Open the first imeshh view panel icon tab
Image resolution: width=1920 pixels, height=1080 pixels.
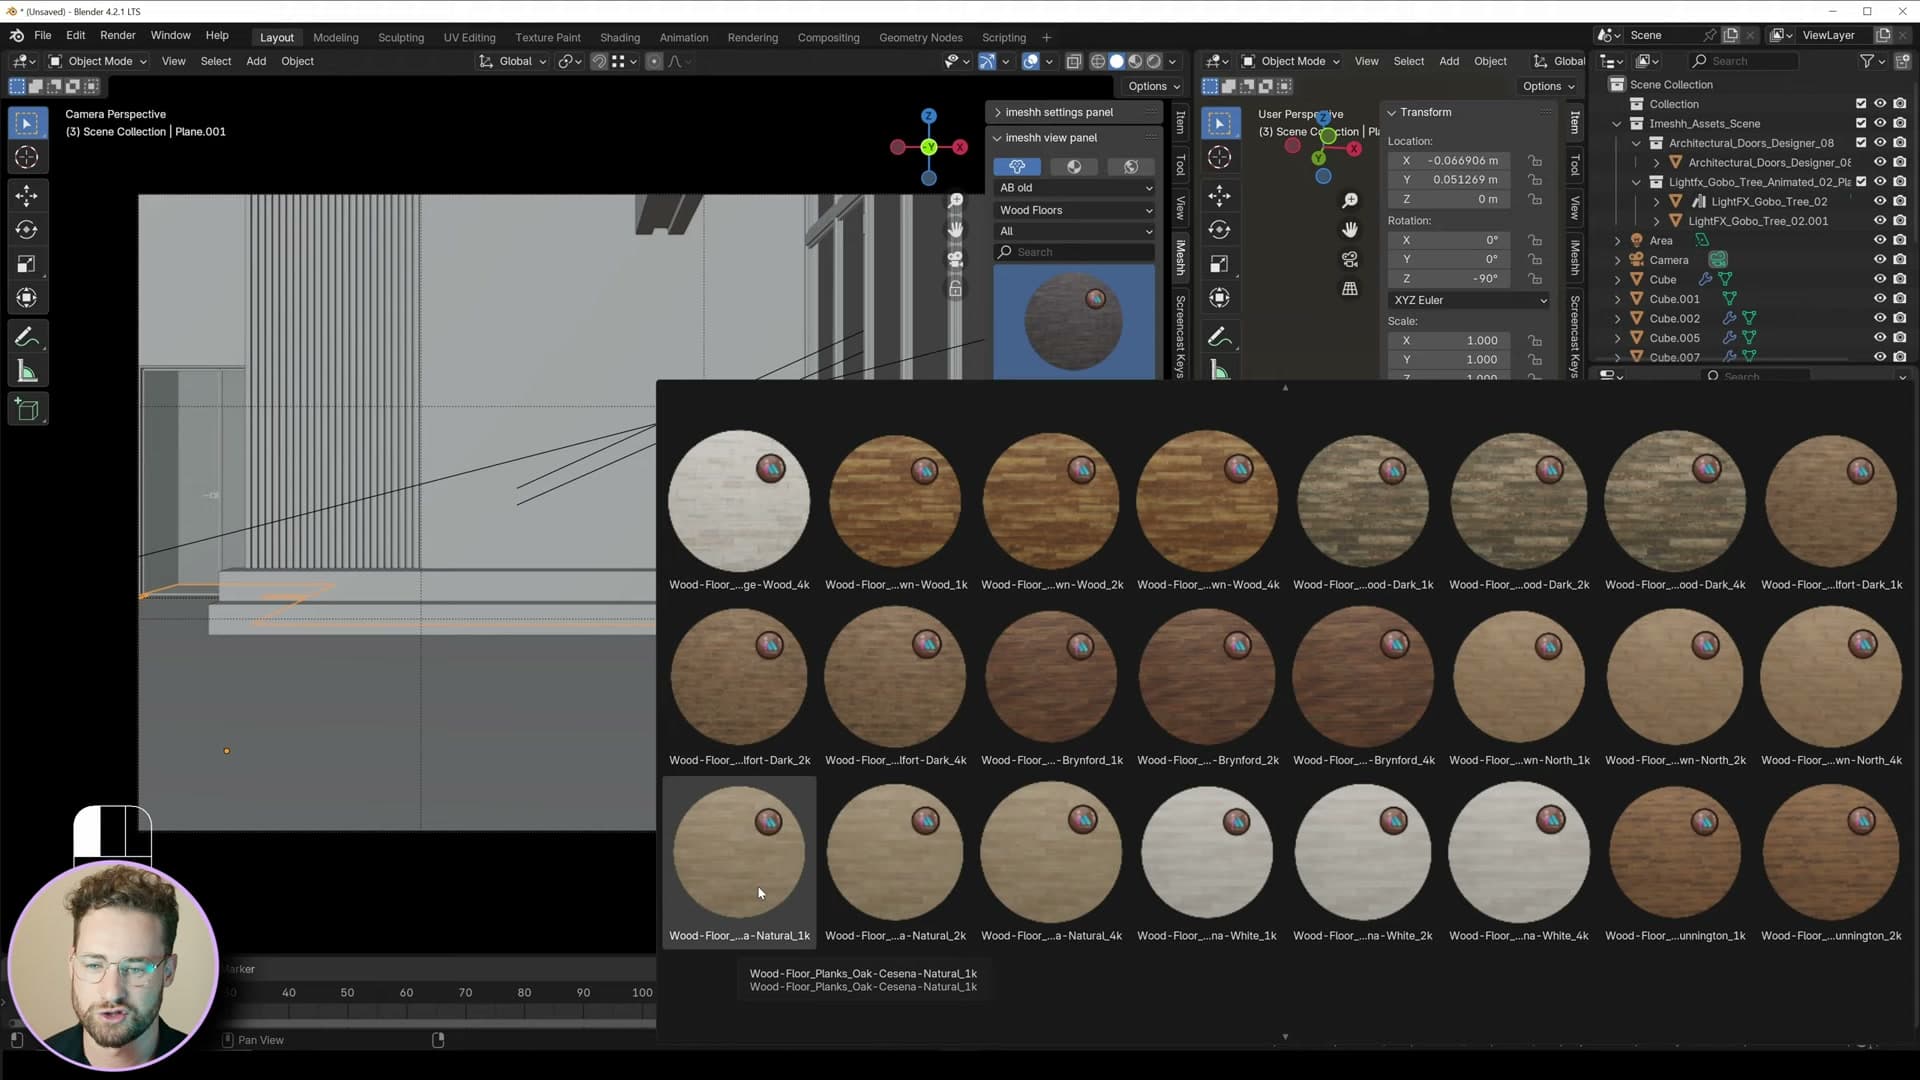coord(1017,167)
